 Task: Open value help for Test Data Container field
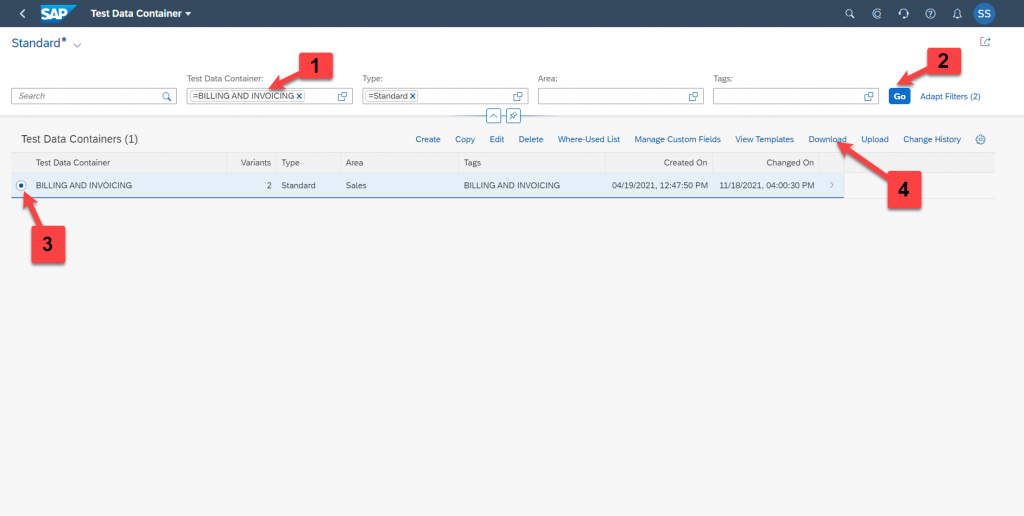tap(342, 96)
